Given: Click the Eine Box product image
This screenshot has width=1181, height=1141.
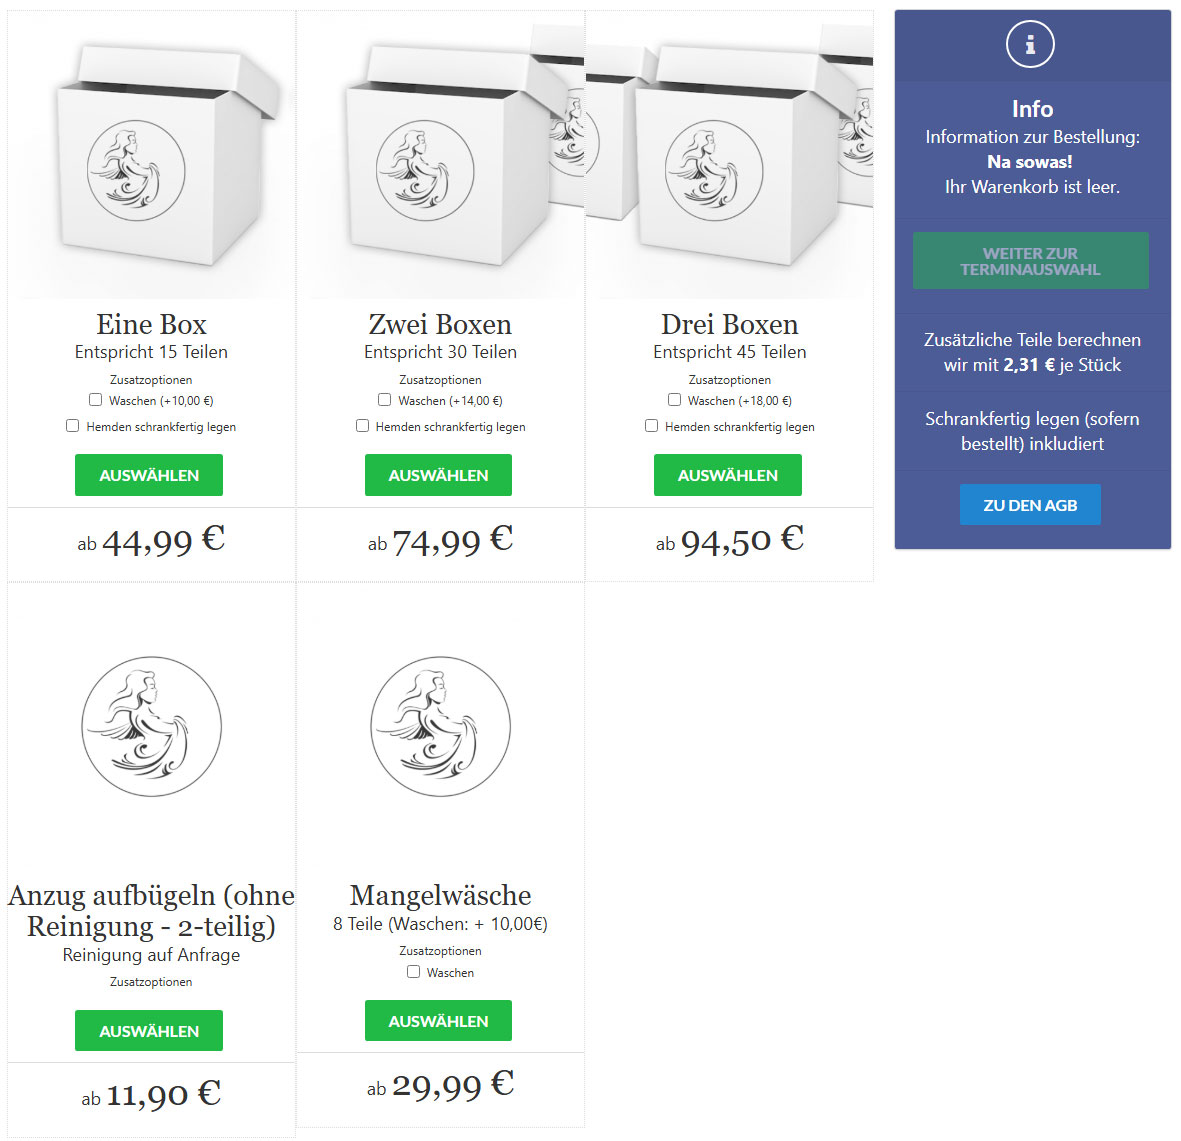Looking at the screenshot, I should tap(151, 156).
